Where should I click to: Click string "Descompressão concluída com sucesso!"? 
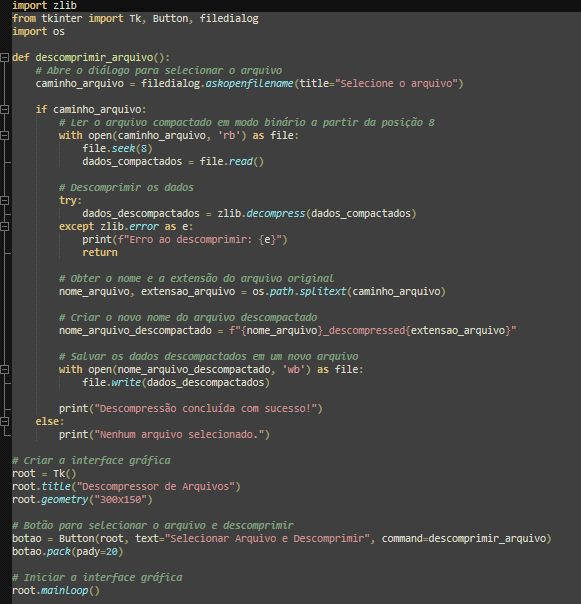click(x=206, y=408)
